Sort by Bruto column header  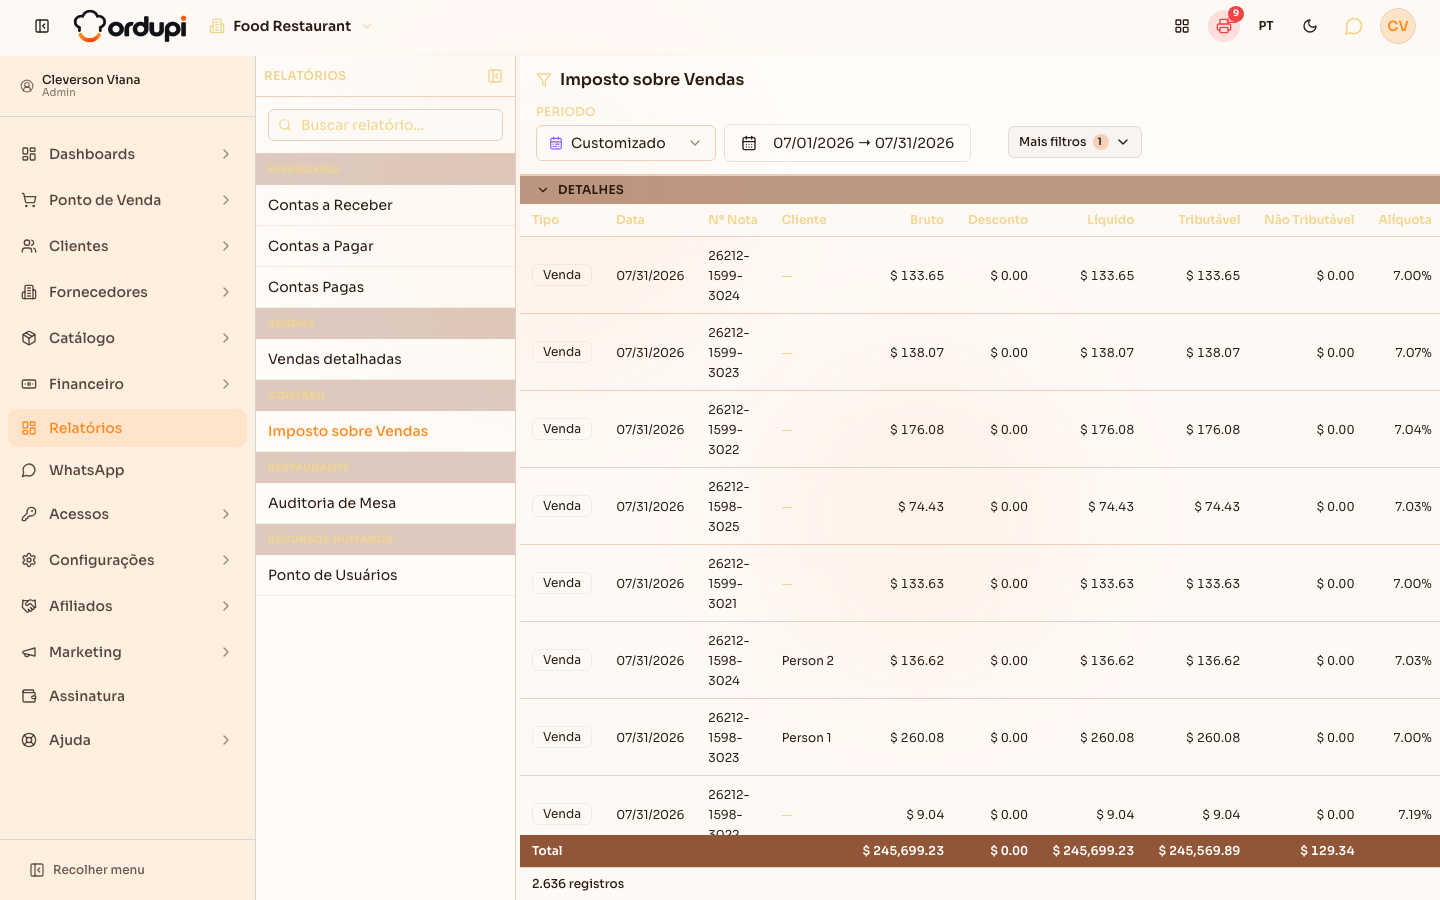coord(926,220)
